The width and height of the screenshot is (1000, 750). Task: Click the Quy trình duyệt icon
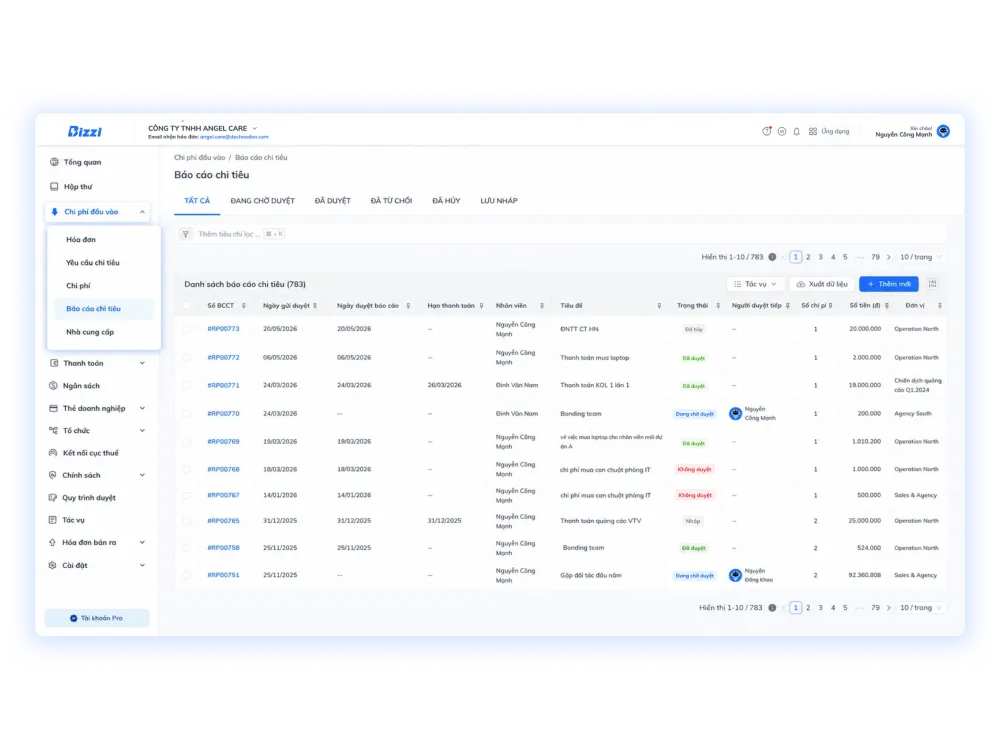click(53, 497)
